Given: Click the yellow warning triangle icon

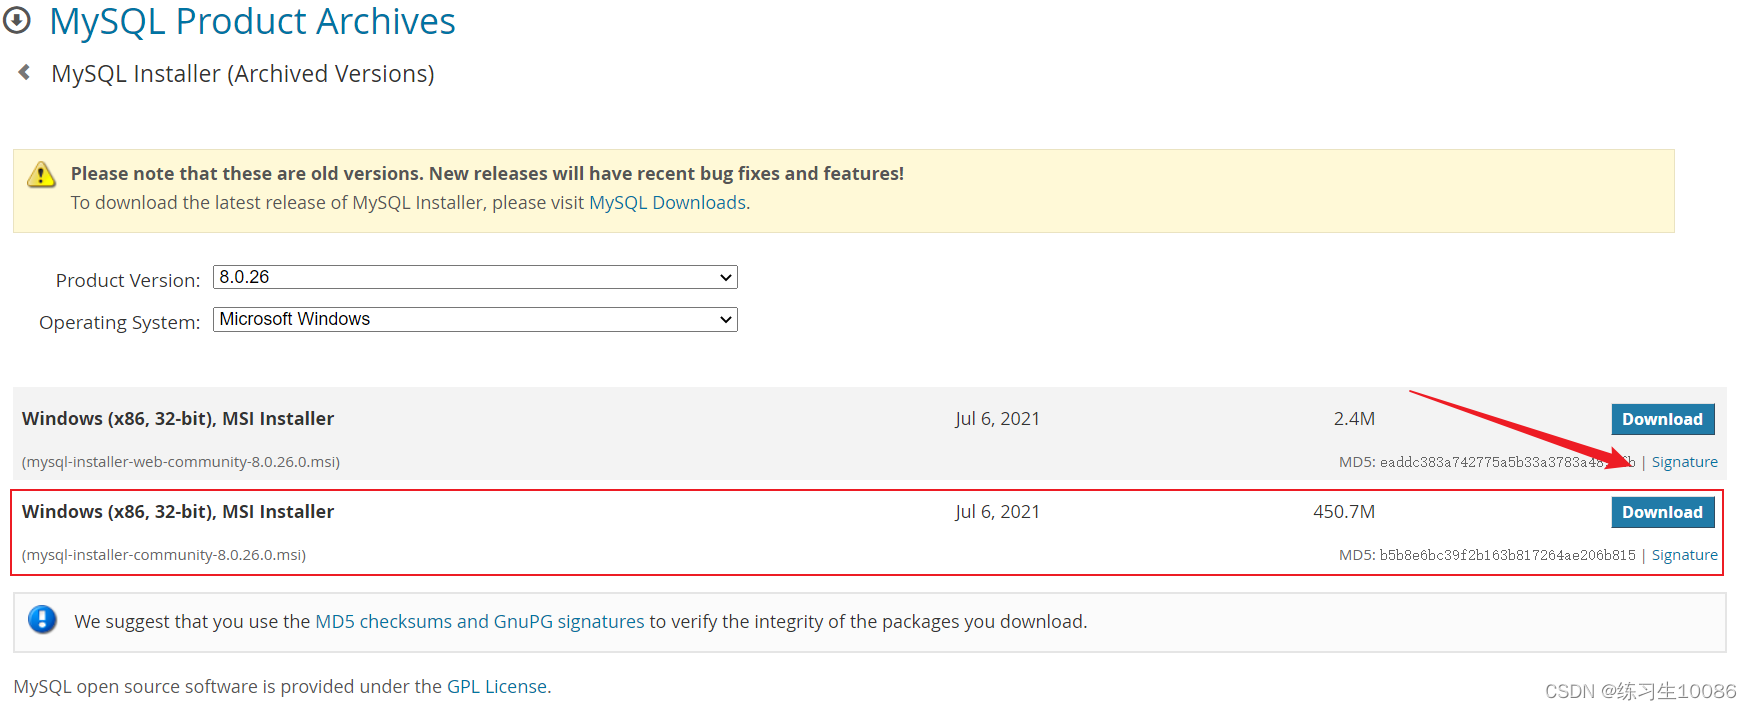Looking at the screenshot, I should (41, 175).
